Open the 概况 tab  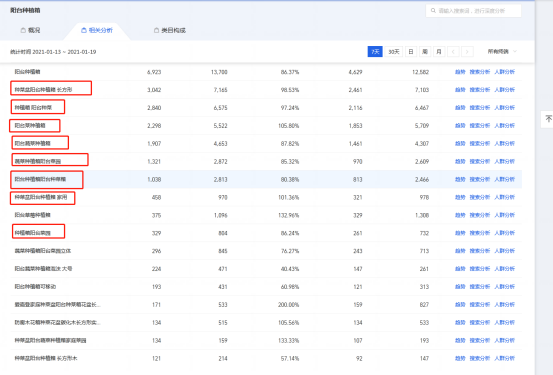click(30, 30)
